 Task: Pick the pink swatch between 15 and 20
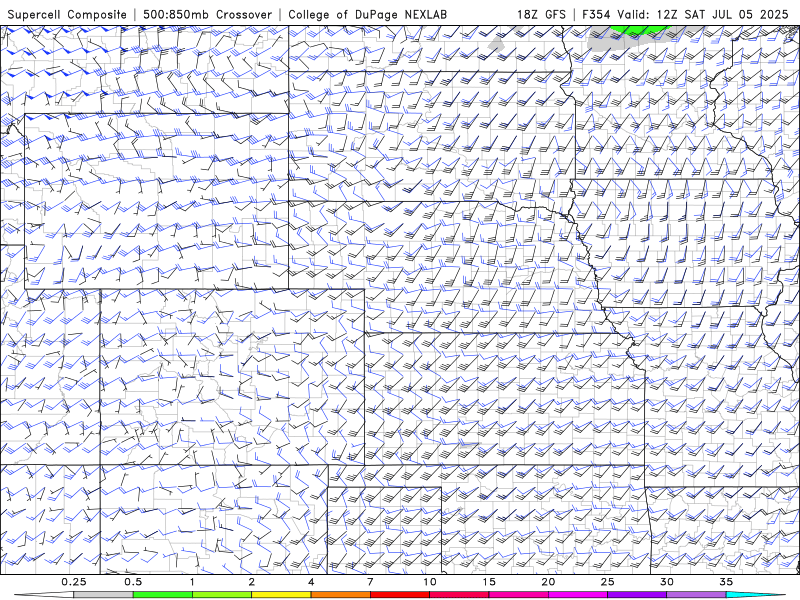tap(518, 595)
